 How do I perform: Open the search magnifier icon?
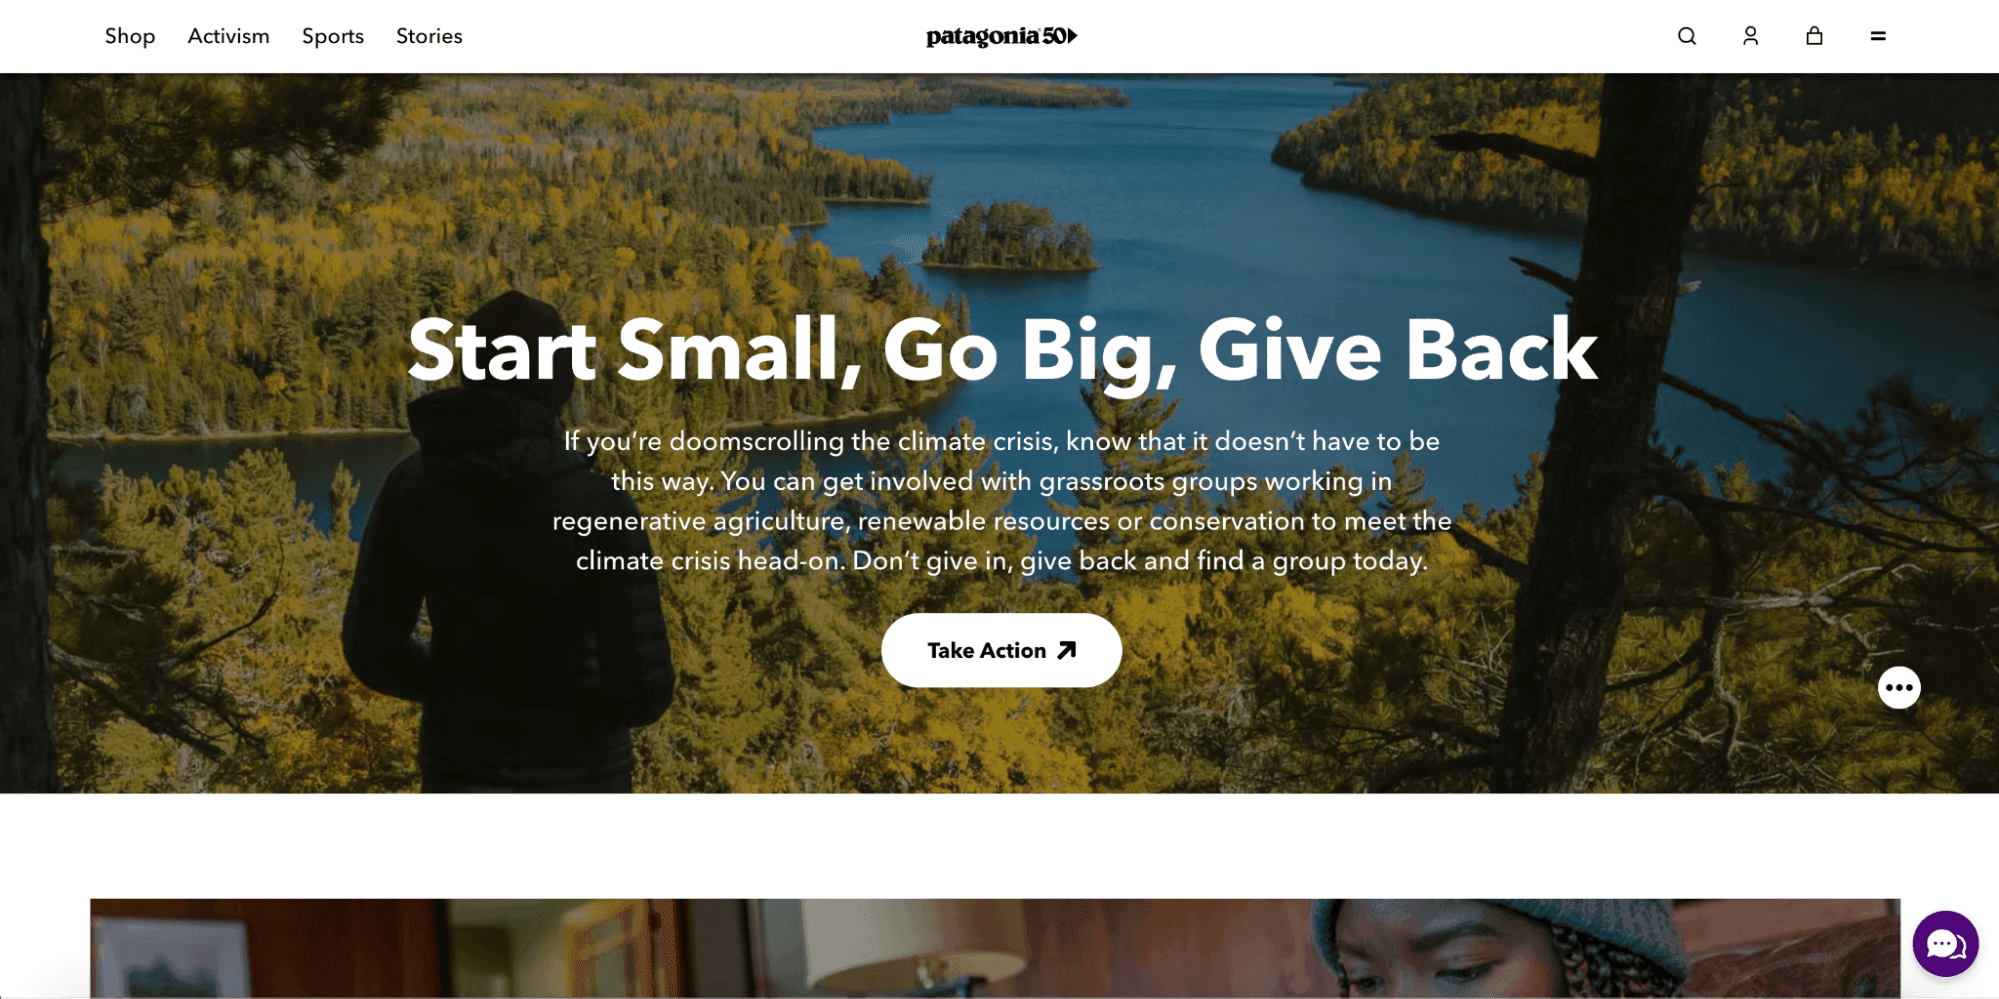(1687, 36)
